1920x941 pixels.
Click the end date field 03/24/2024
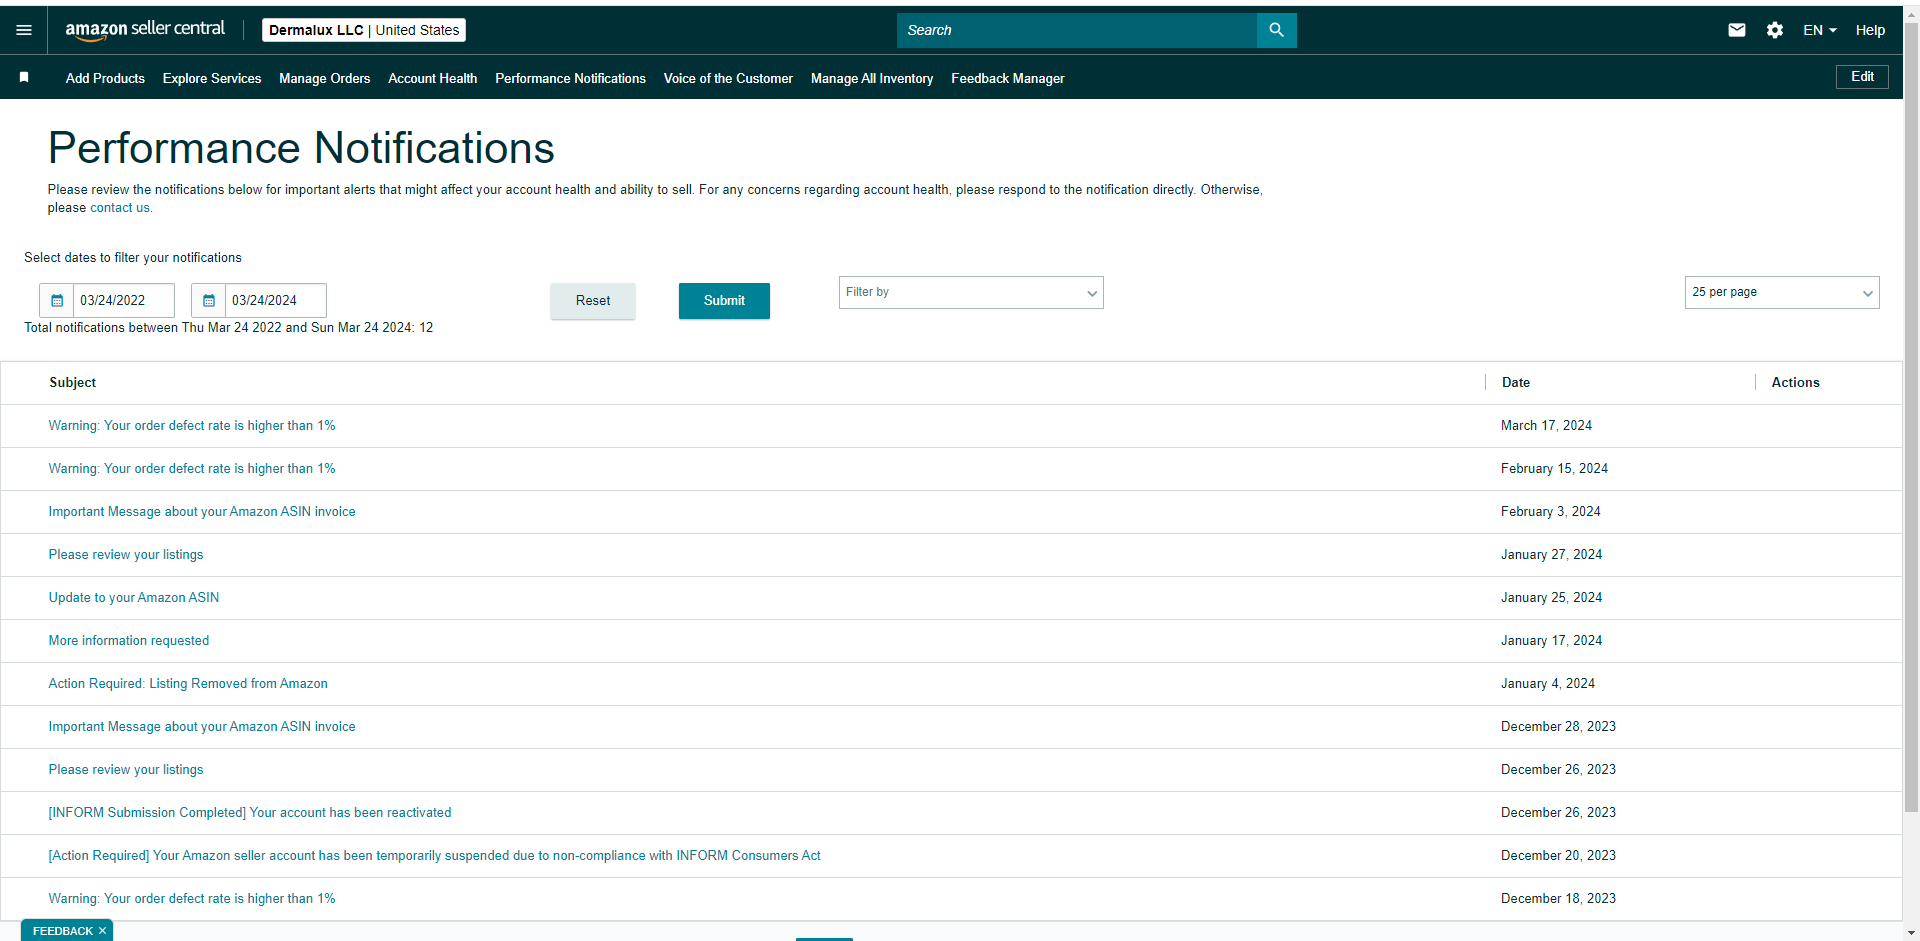pos(276,300)
